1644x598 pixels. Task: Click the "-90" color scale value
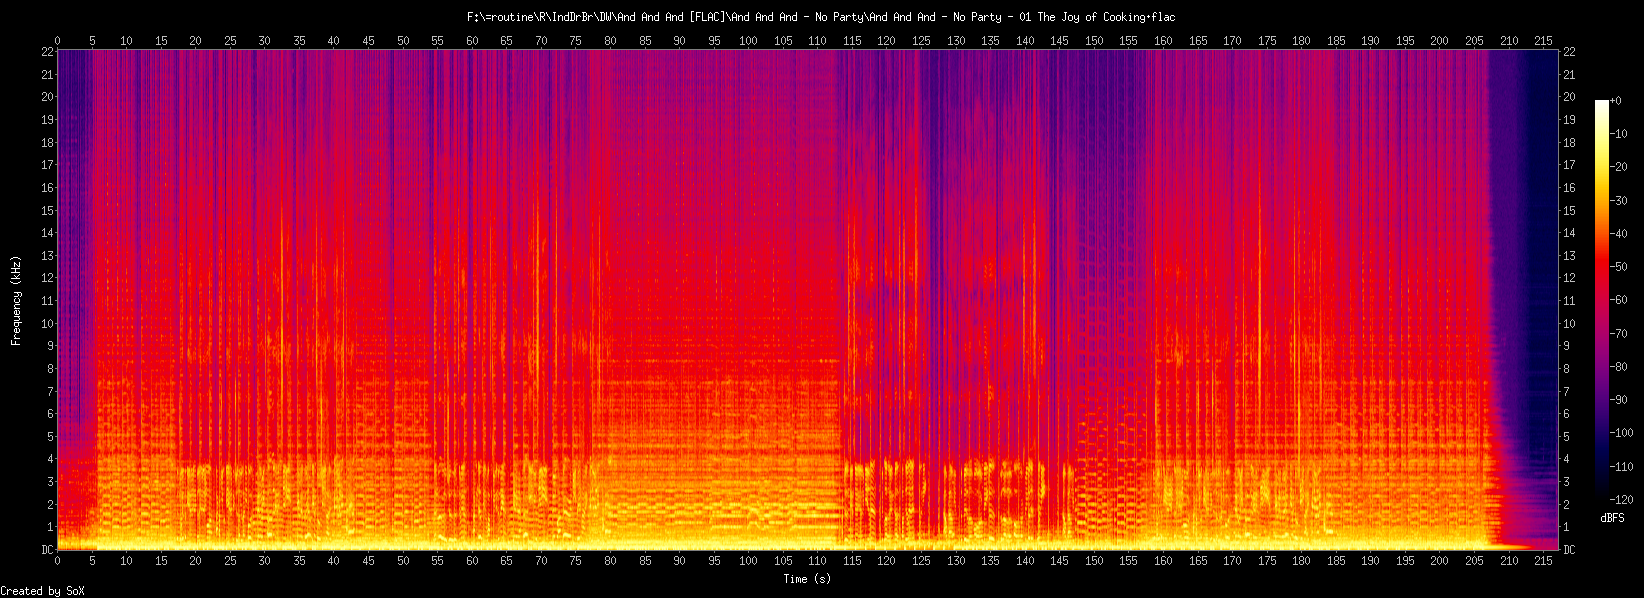[x=1618, y=400]
